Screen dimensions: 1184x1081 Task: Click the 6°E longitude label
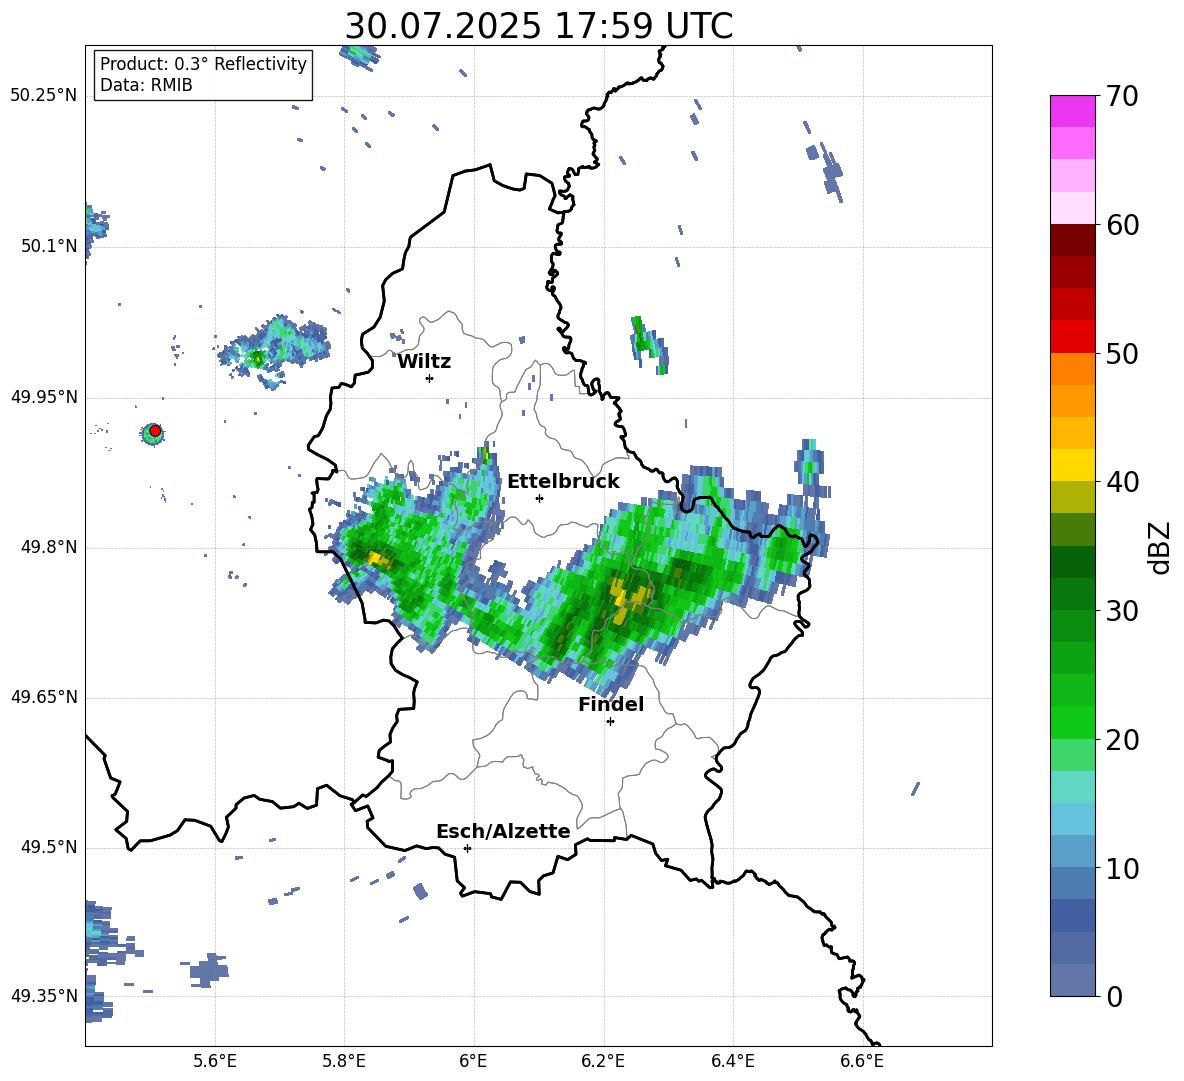pyautogui.click(x=473, y=1061)
